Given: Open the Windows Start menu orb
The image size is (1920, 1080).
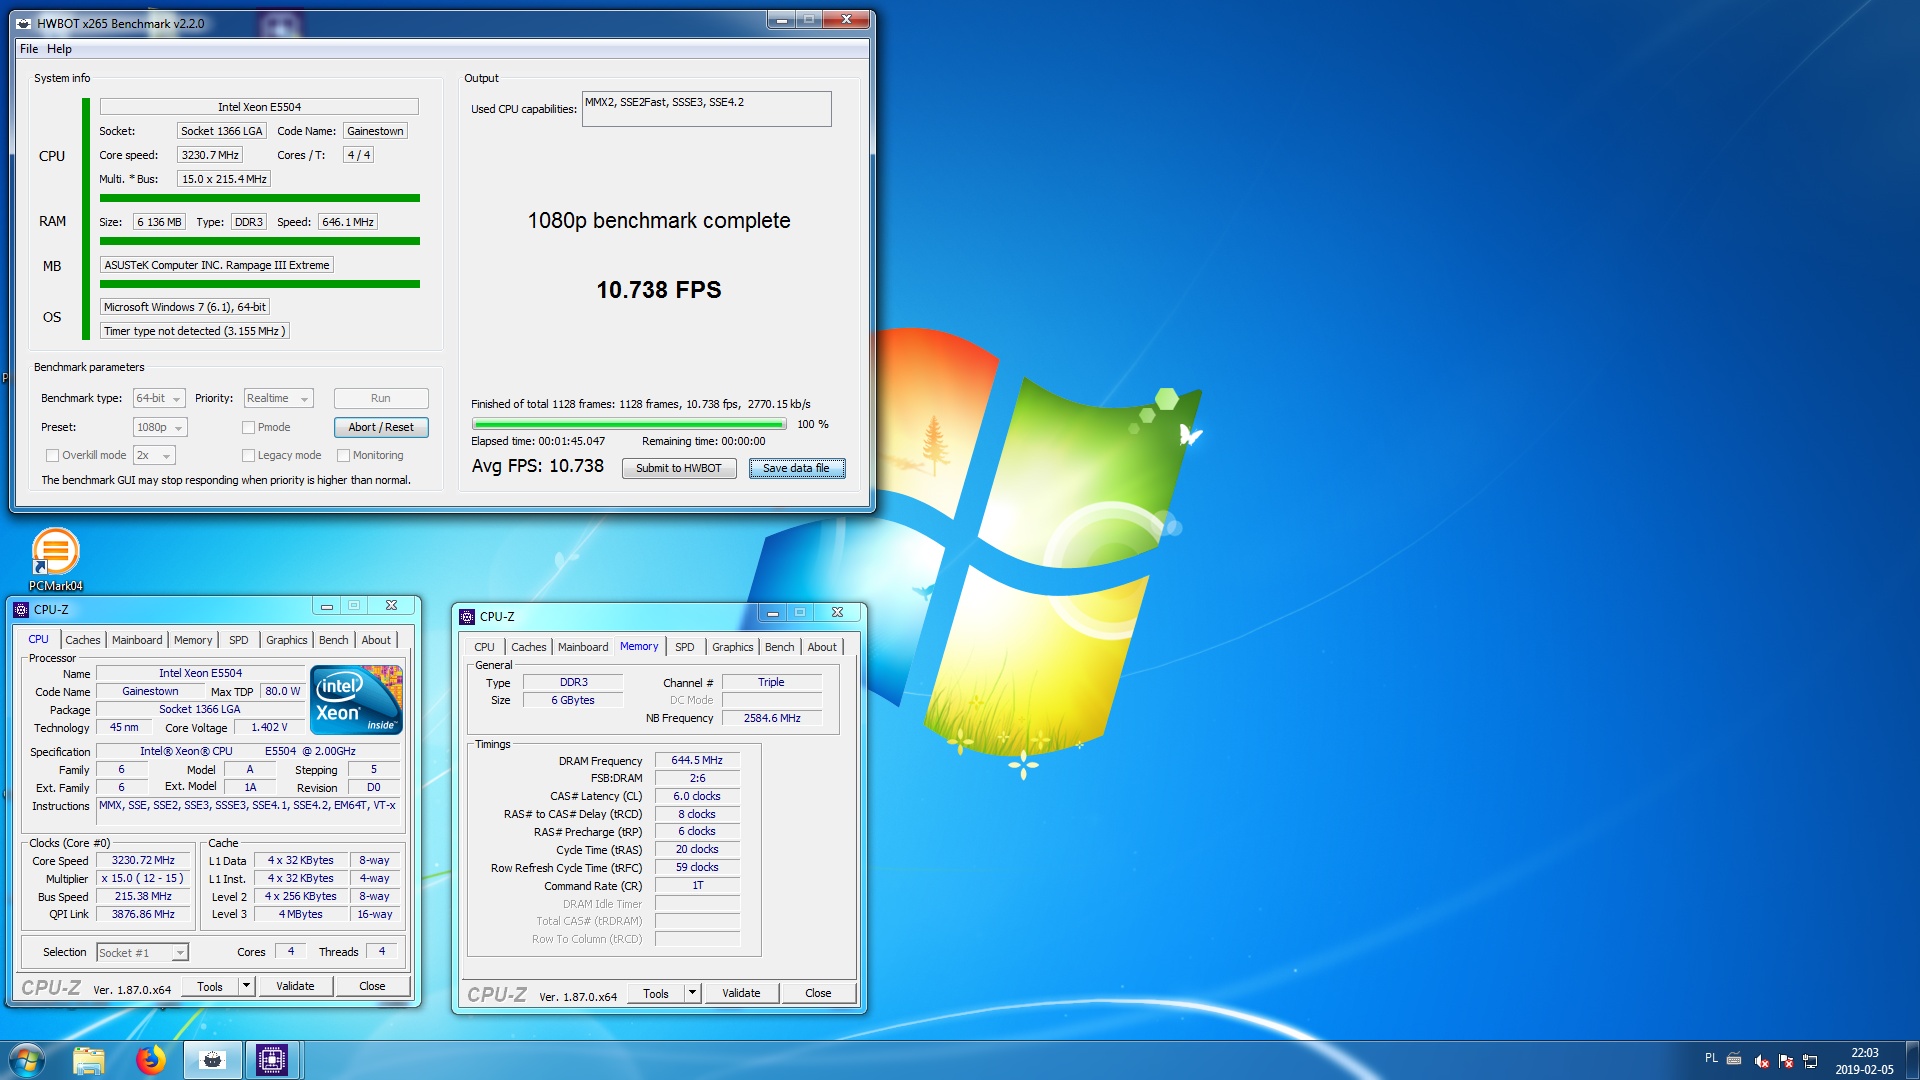Looking at the screenshot, I should pyautogui.click(x=27, y=1060).
